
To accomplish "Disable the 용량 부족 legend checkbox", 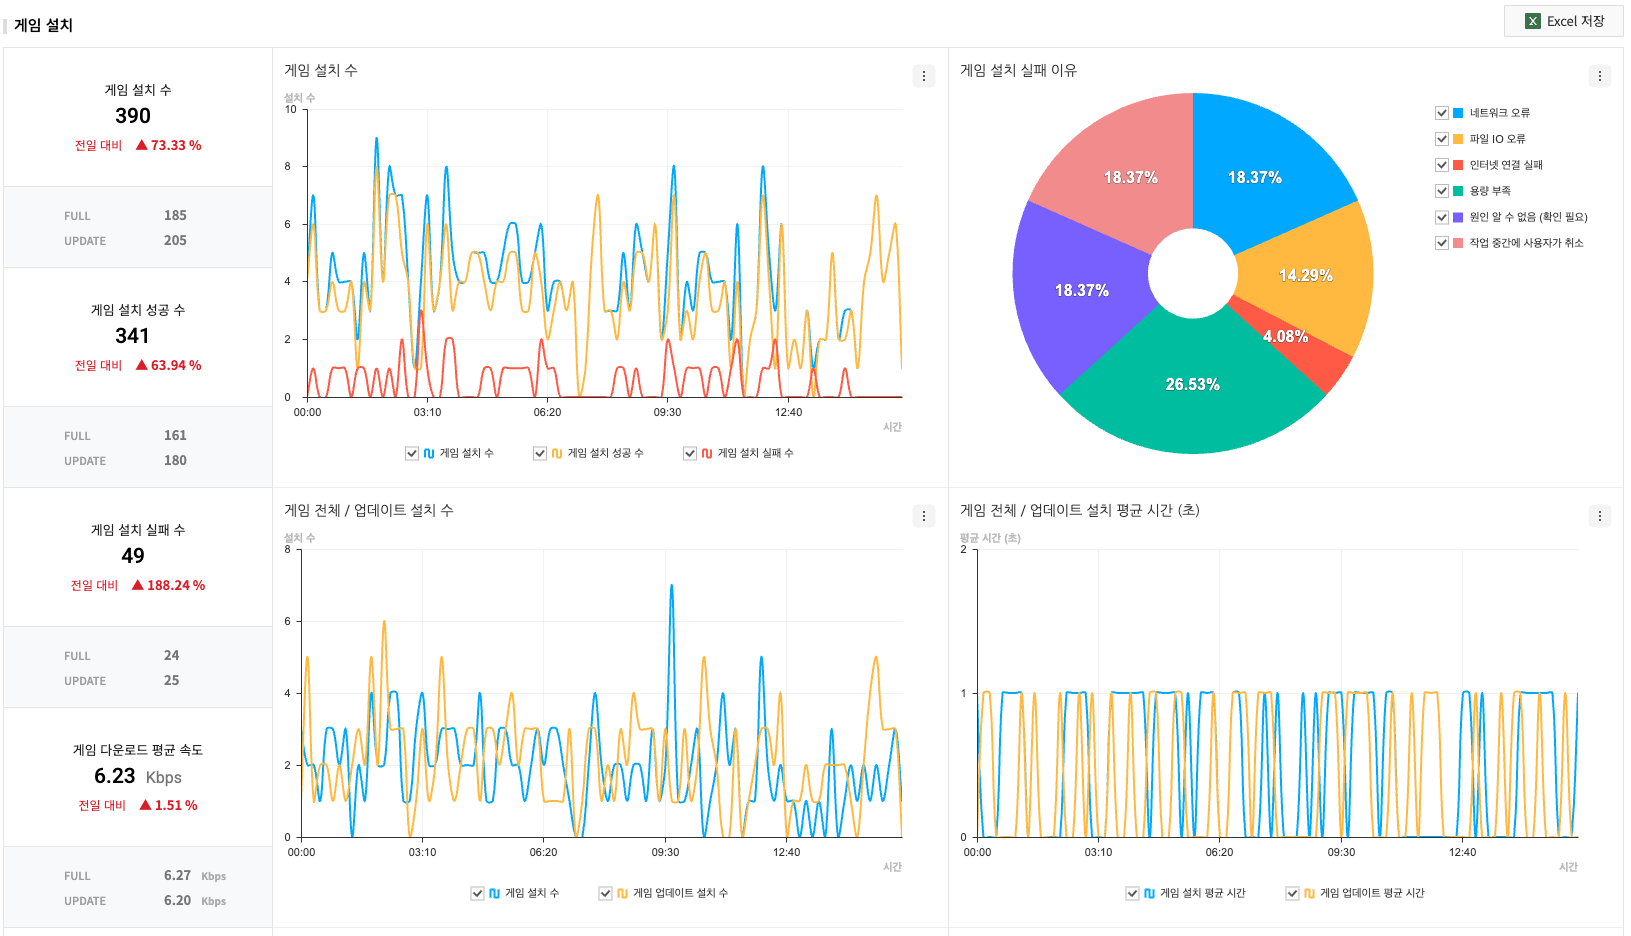I will 1441,191.
